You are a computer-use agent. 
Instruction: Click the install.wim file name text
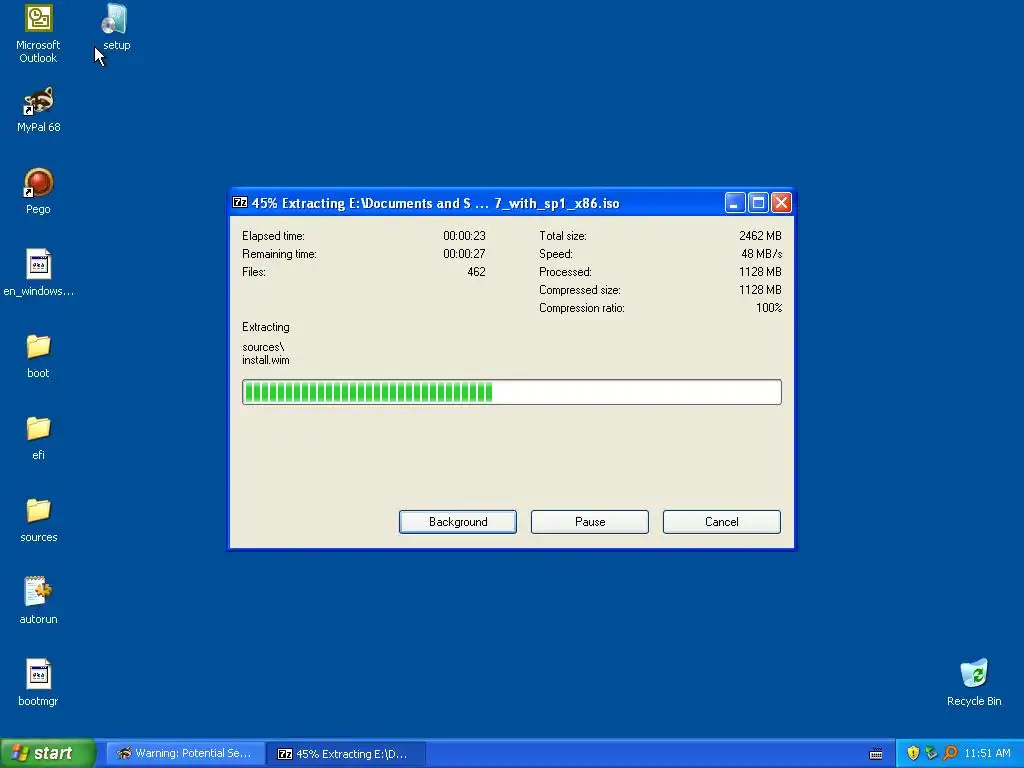[266, 360]
